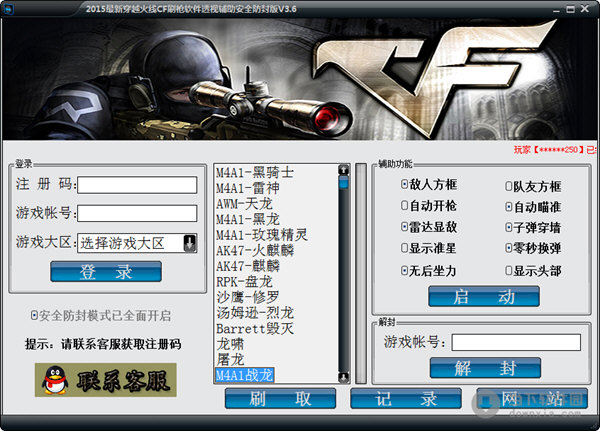Click the 注册码 input field

tap(137, 185)
